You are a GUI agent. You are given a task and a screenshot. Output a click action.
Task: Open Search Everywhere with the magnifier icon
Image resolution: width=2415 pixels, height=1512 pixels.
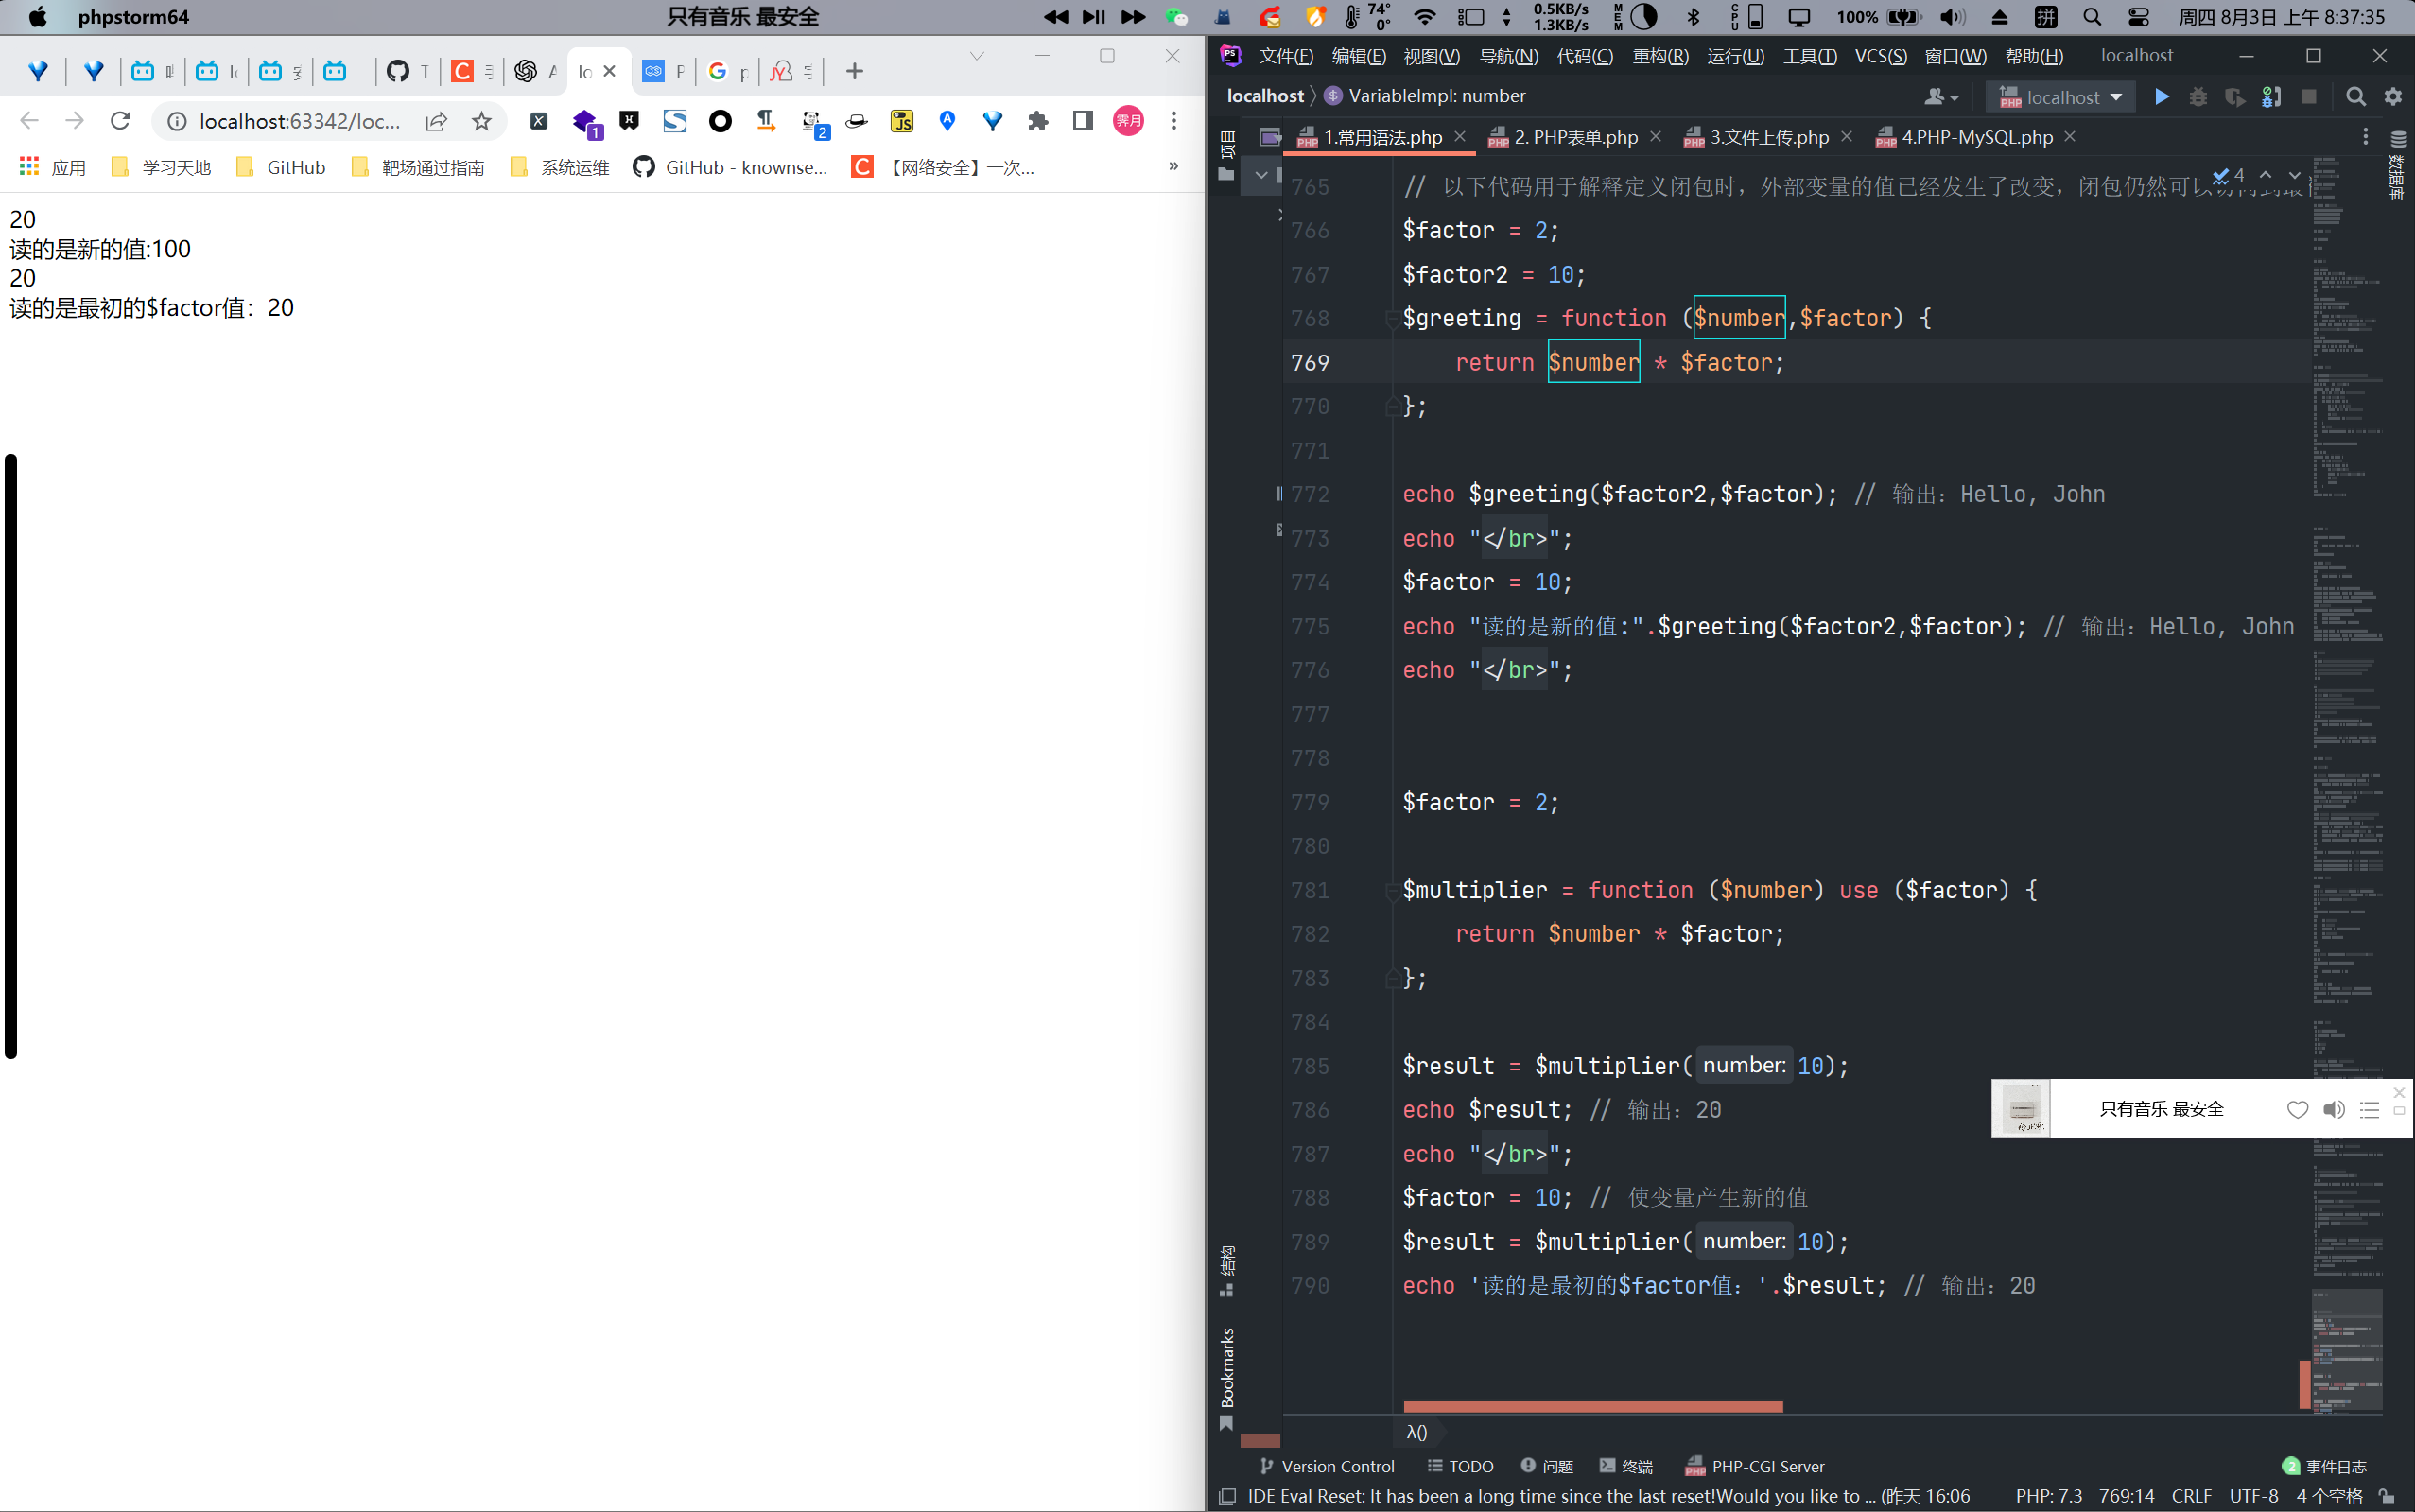pyautogui.click(x=2356, y=97)
